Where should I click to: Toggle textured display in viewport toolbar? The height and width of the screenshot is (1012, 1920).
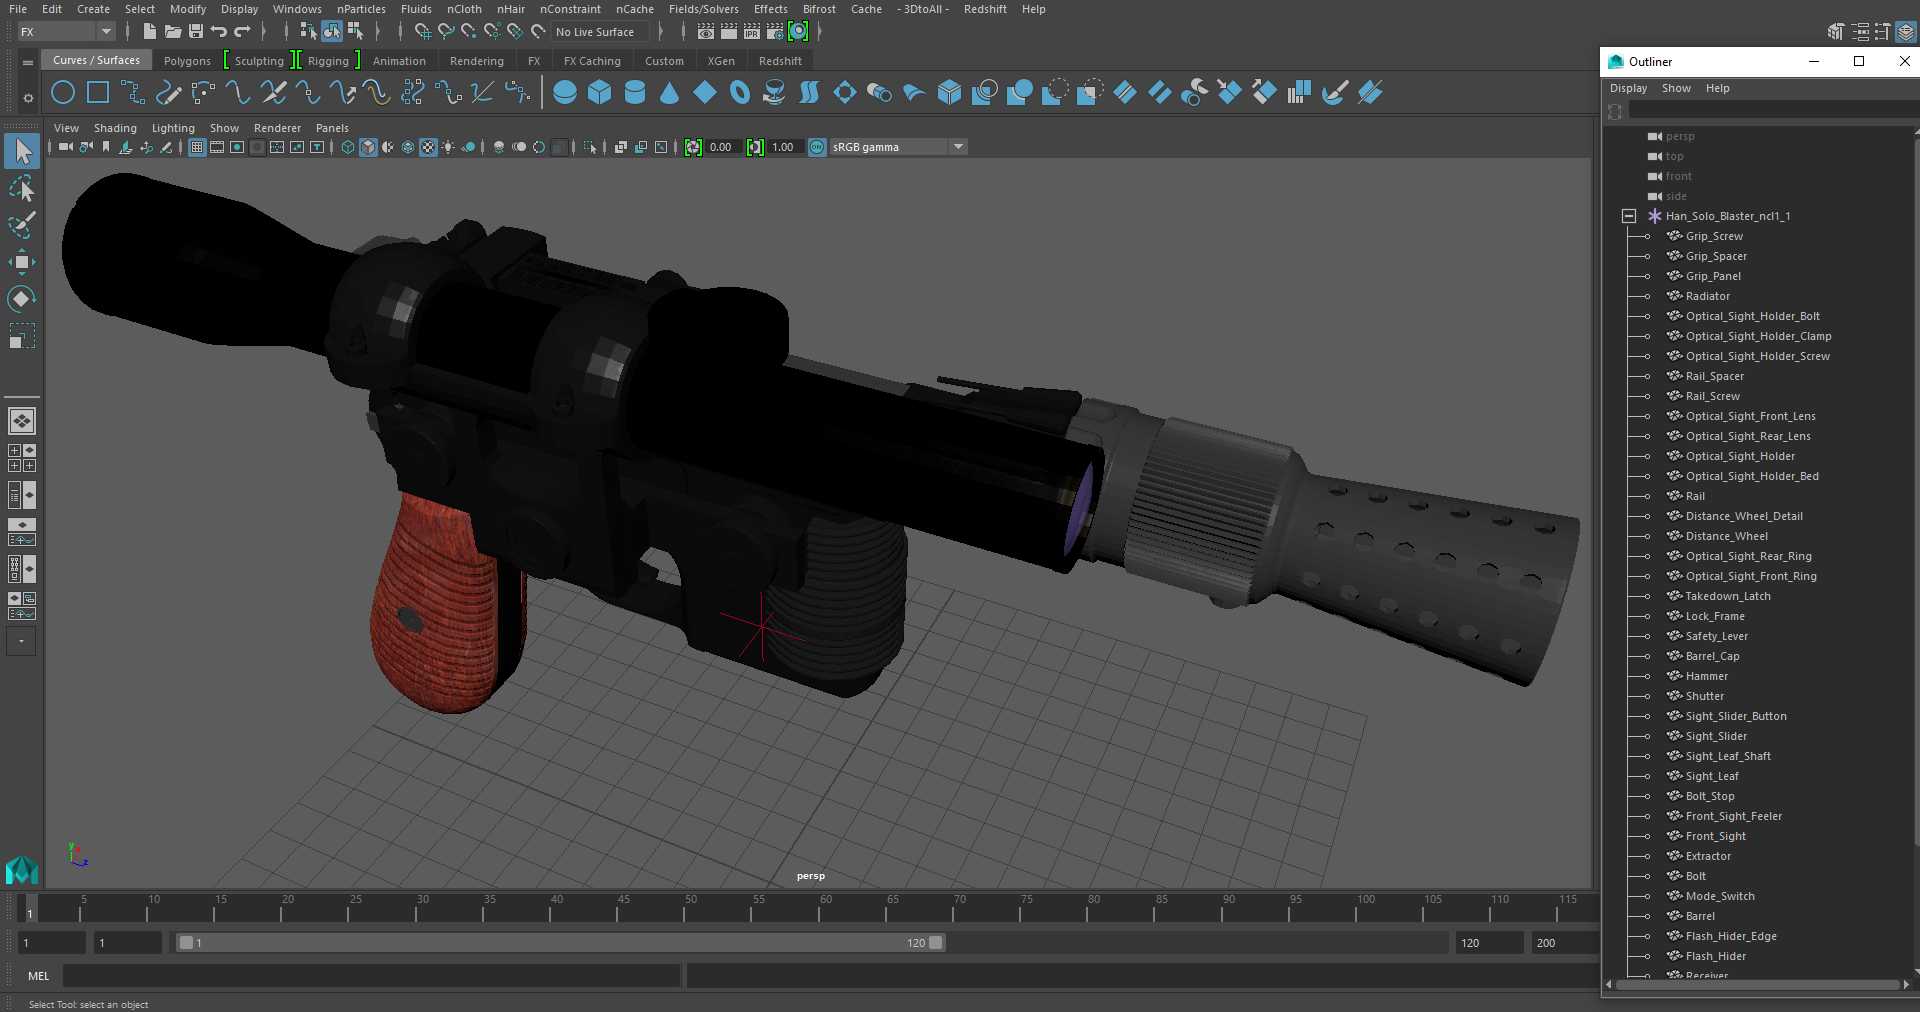coord(428,147)
